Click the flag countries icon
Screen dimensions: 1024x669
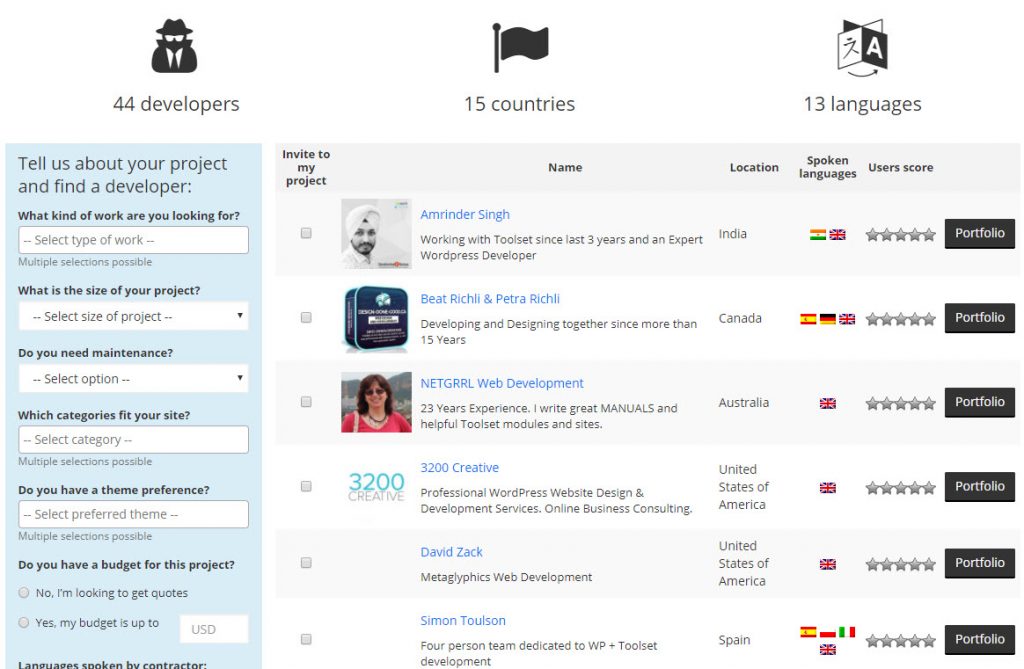click(x=520, y=46)
